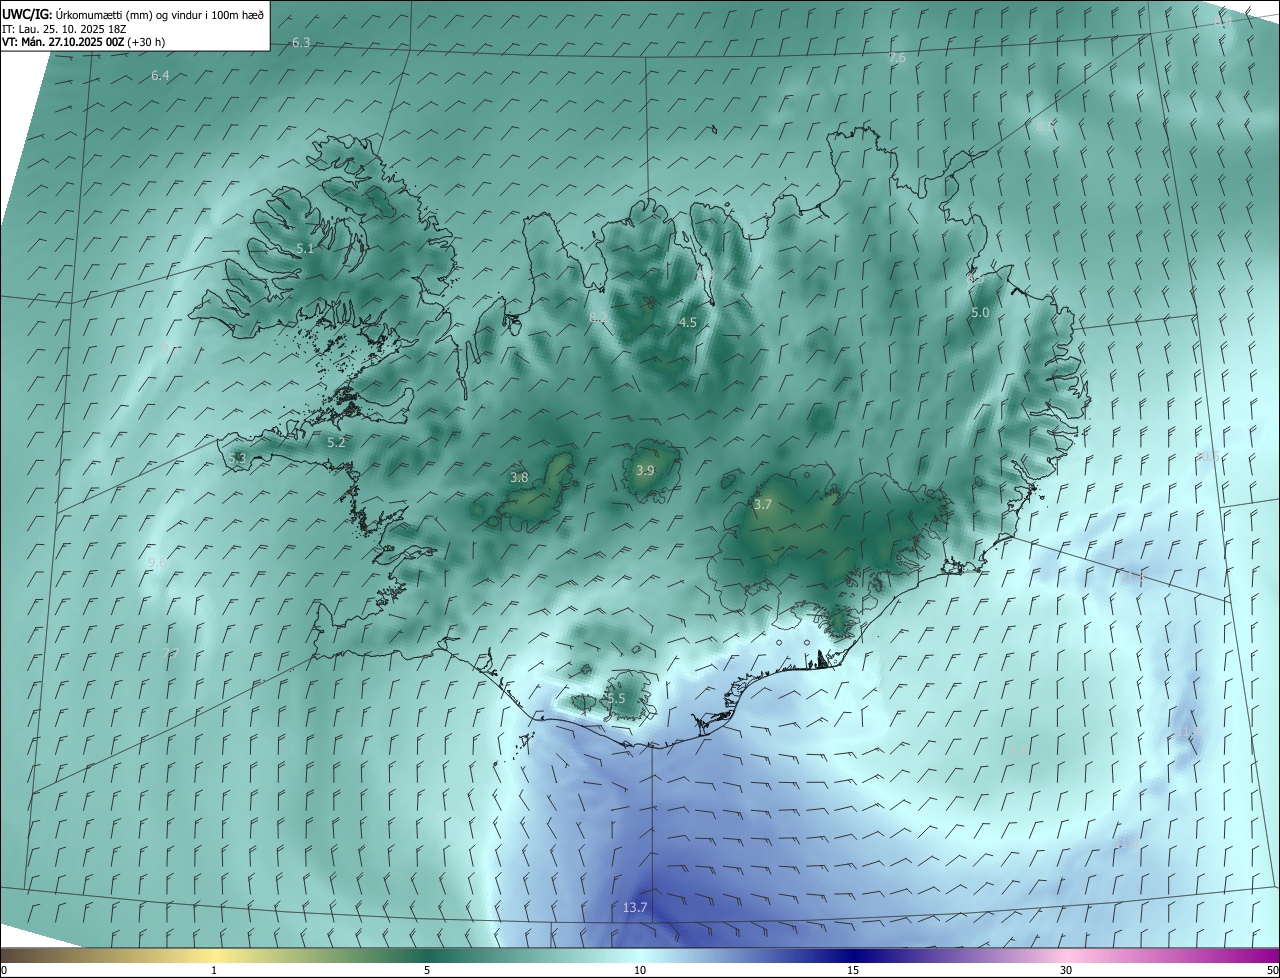Click the 10 tick on the colour scale
1280x978 pixels.
coord(640,970)
